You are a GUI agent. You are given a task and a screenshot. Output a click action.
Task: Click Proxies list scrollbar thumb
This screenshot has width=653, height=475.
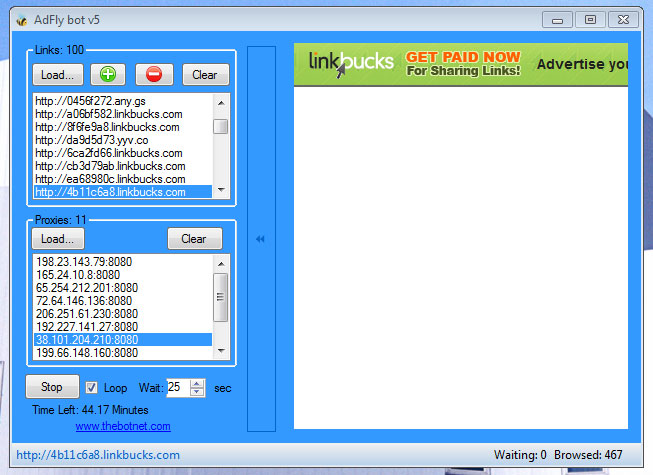(221, 297)
